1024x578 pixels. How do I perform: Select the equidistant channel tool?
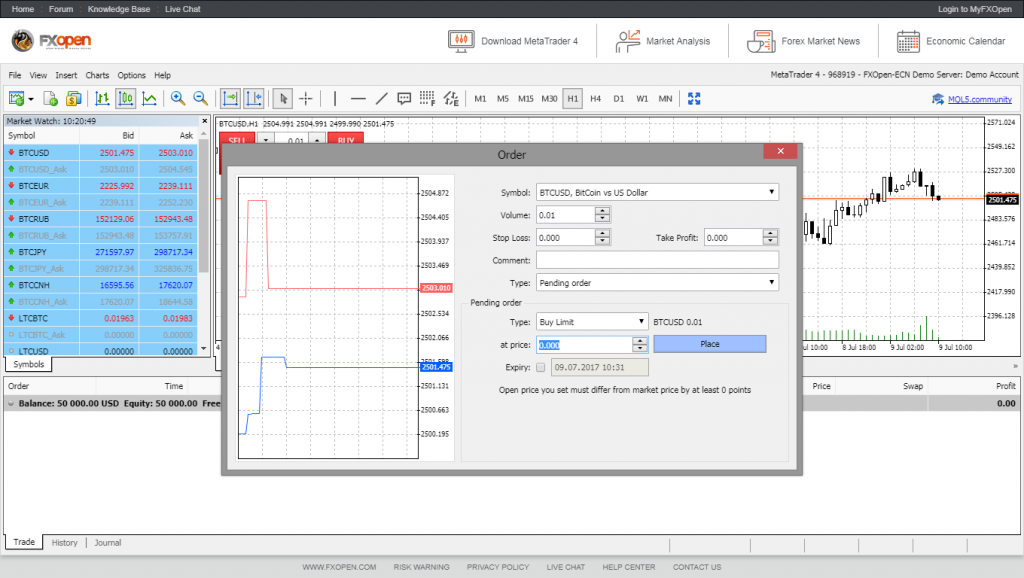click(451, 99)
